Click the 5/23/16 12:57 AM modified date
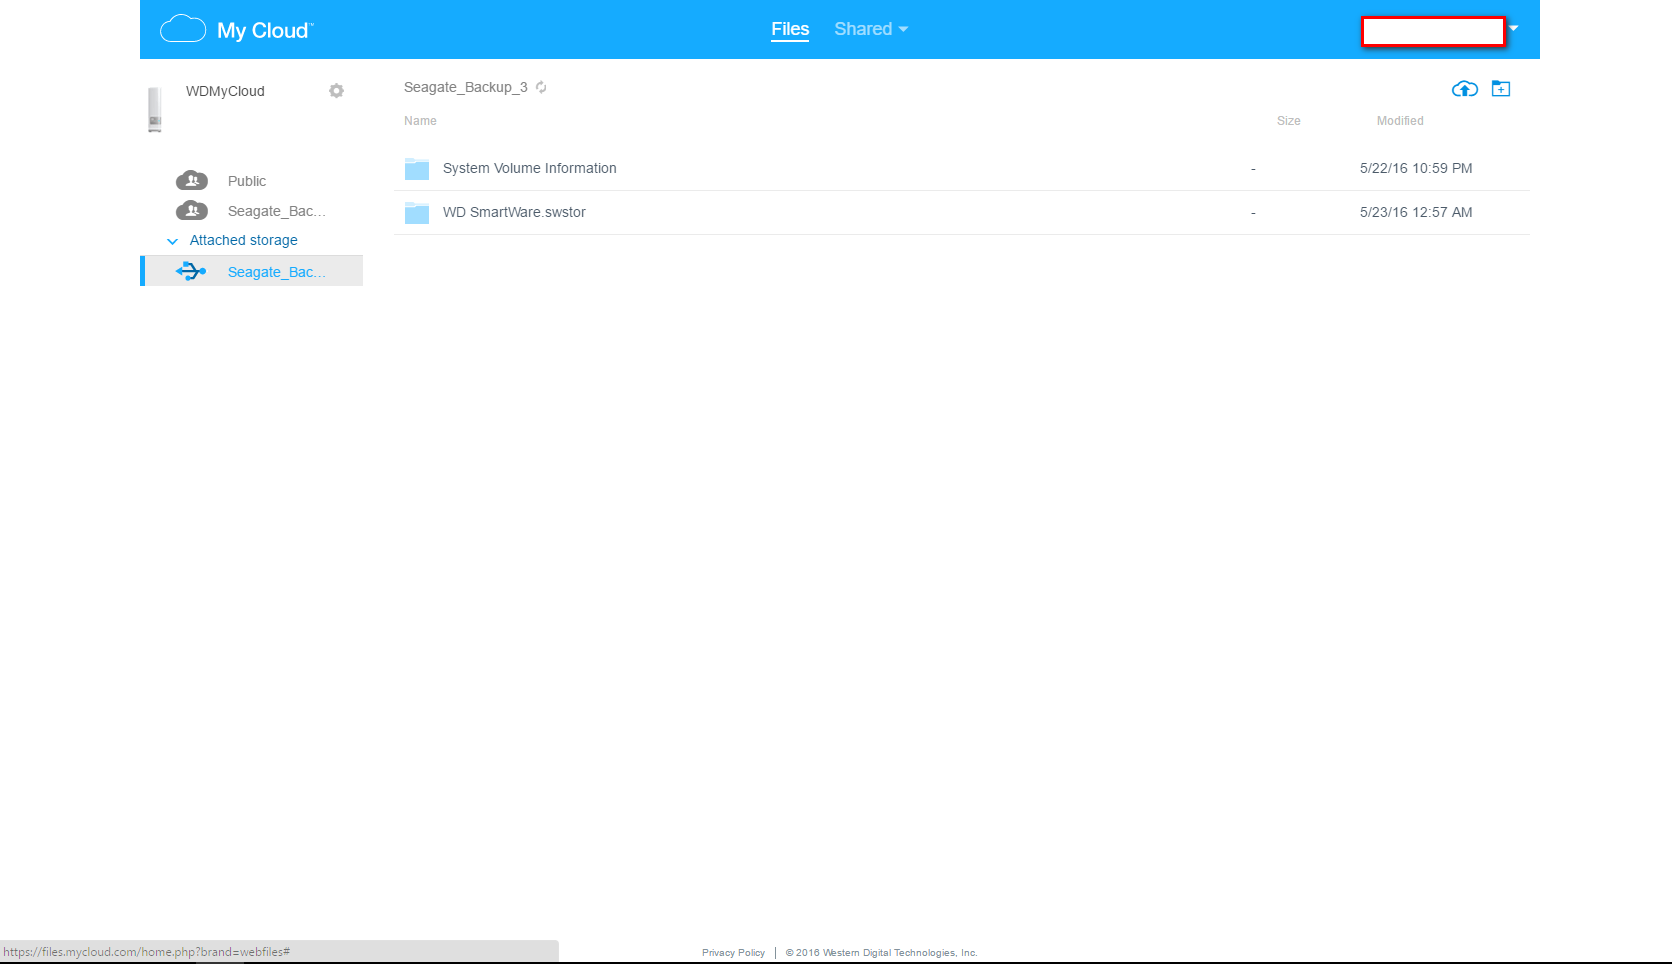This screenshot has height=964, width=1672. 1416,212
